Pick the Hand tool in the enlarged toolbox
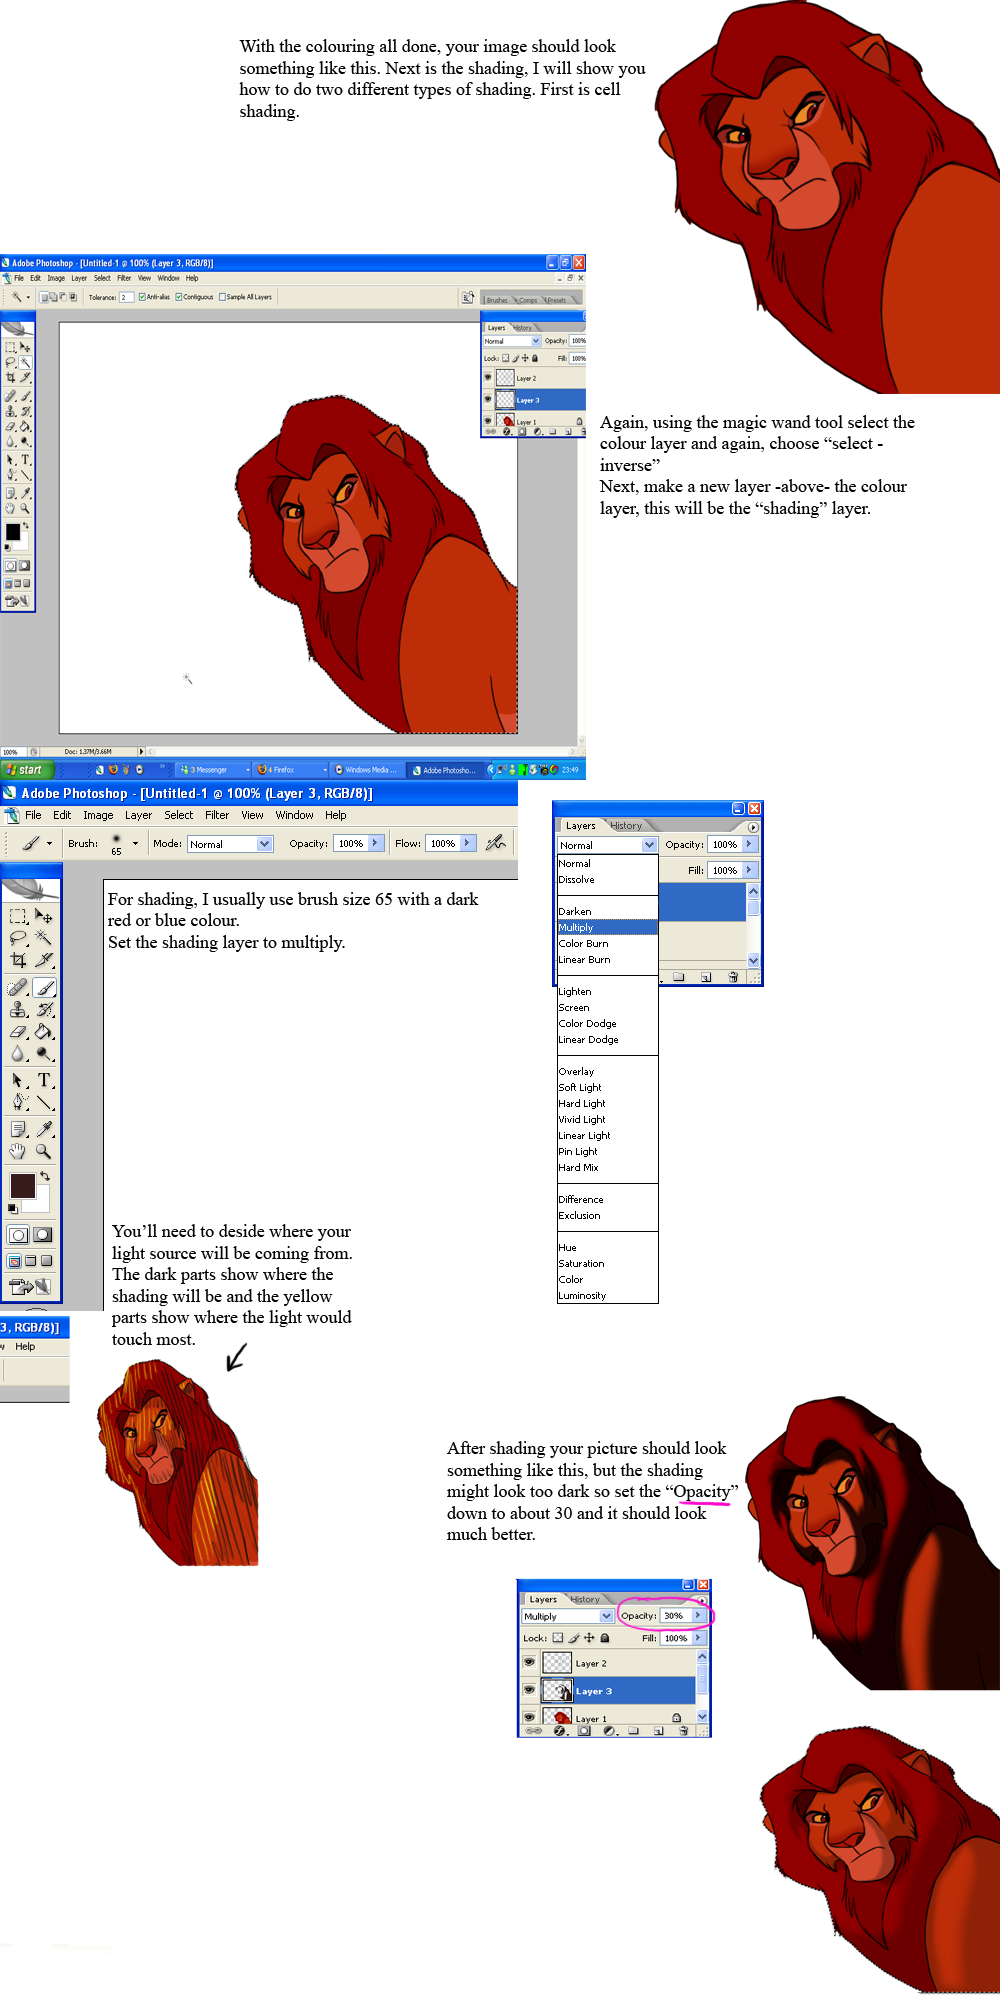 coord(18,1152)
